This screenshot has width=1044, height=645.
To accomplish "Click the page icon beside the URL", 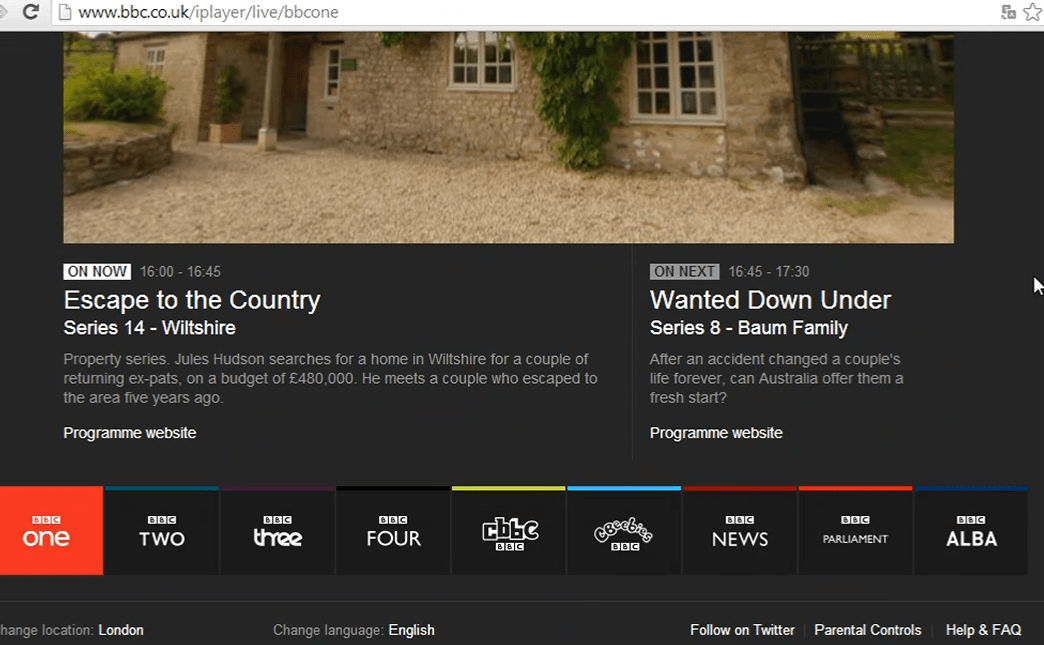I will 65,12.
